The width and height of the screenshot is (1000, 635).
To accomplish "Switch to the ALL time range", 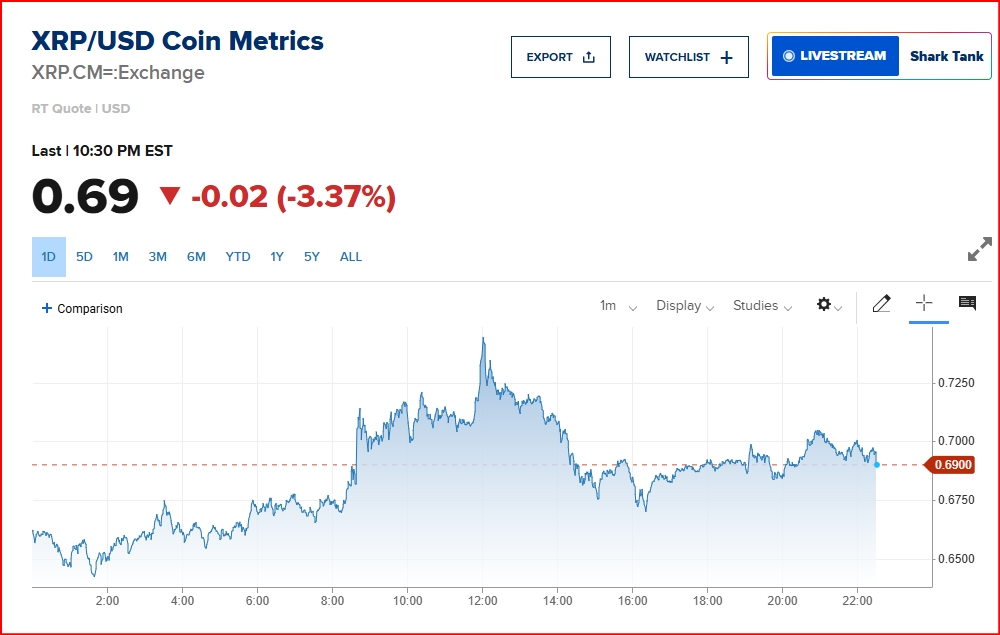I will [x=351, y=257].
